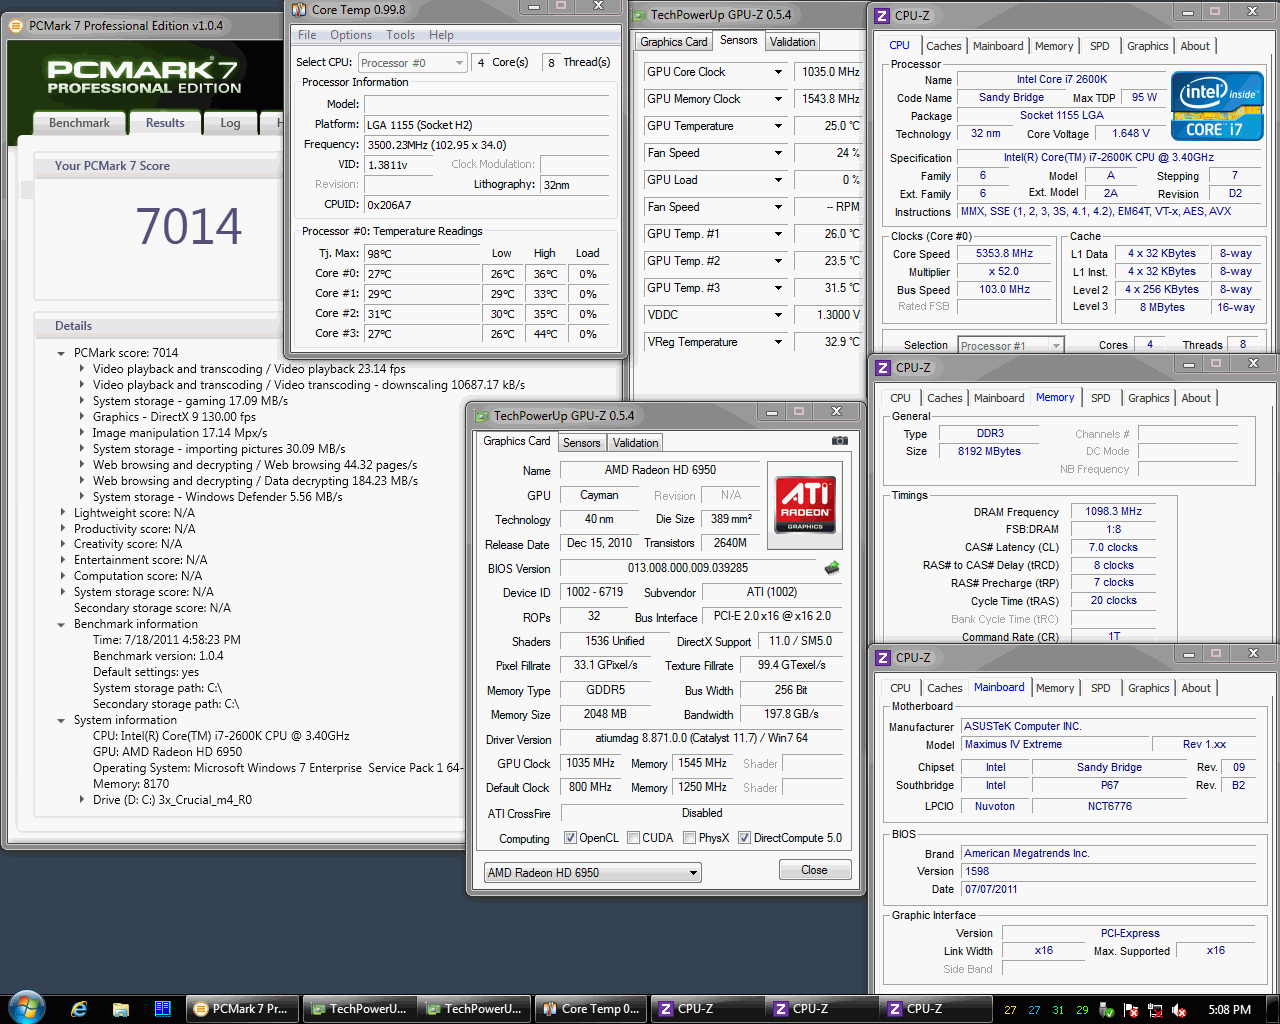
Task: Click the DRAM Frequency 1098.3 MHz value
Action: pos(1114,512)
